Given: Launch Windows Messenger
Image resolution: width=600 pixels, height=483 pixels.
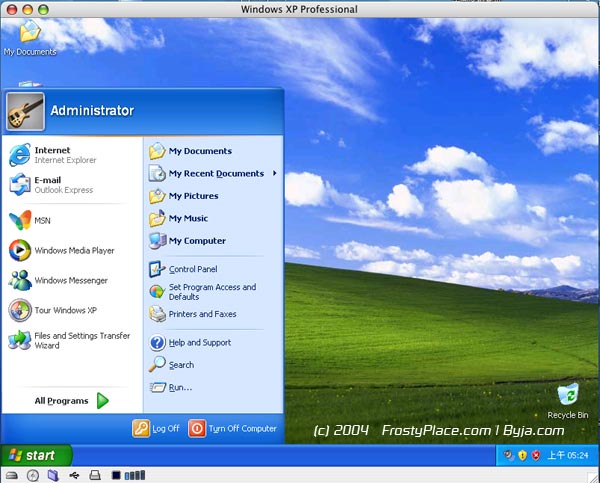Looking at the screenshot, I should 58,280.
